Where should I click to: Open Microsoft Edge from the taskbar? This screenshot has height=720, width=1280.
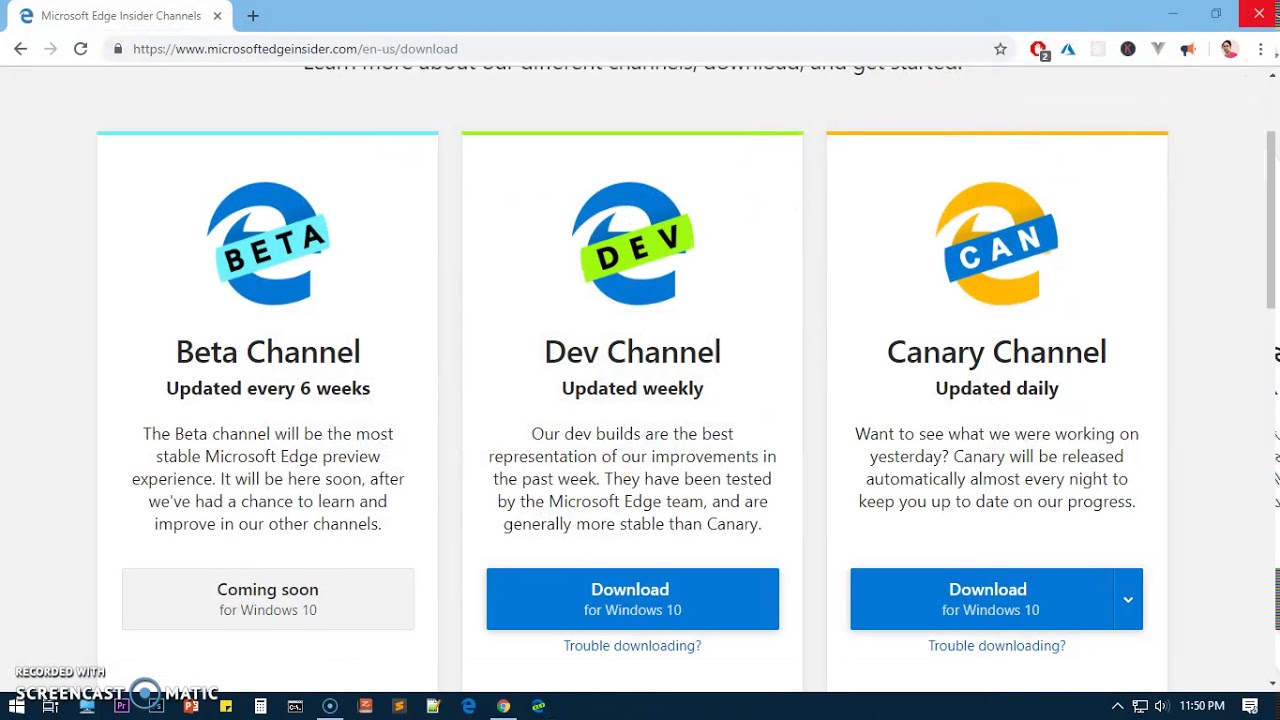point(468,706)
